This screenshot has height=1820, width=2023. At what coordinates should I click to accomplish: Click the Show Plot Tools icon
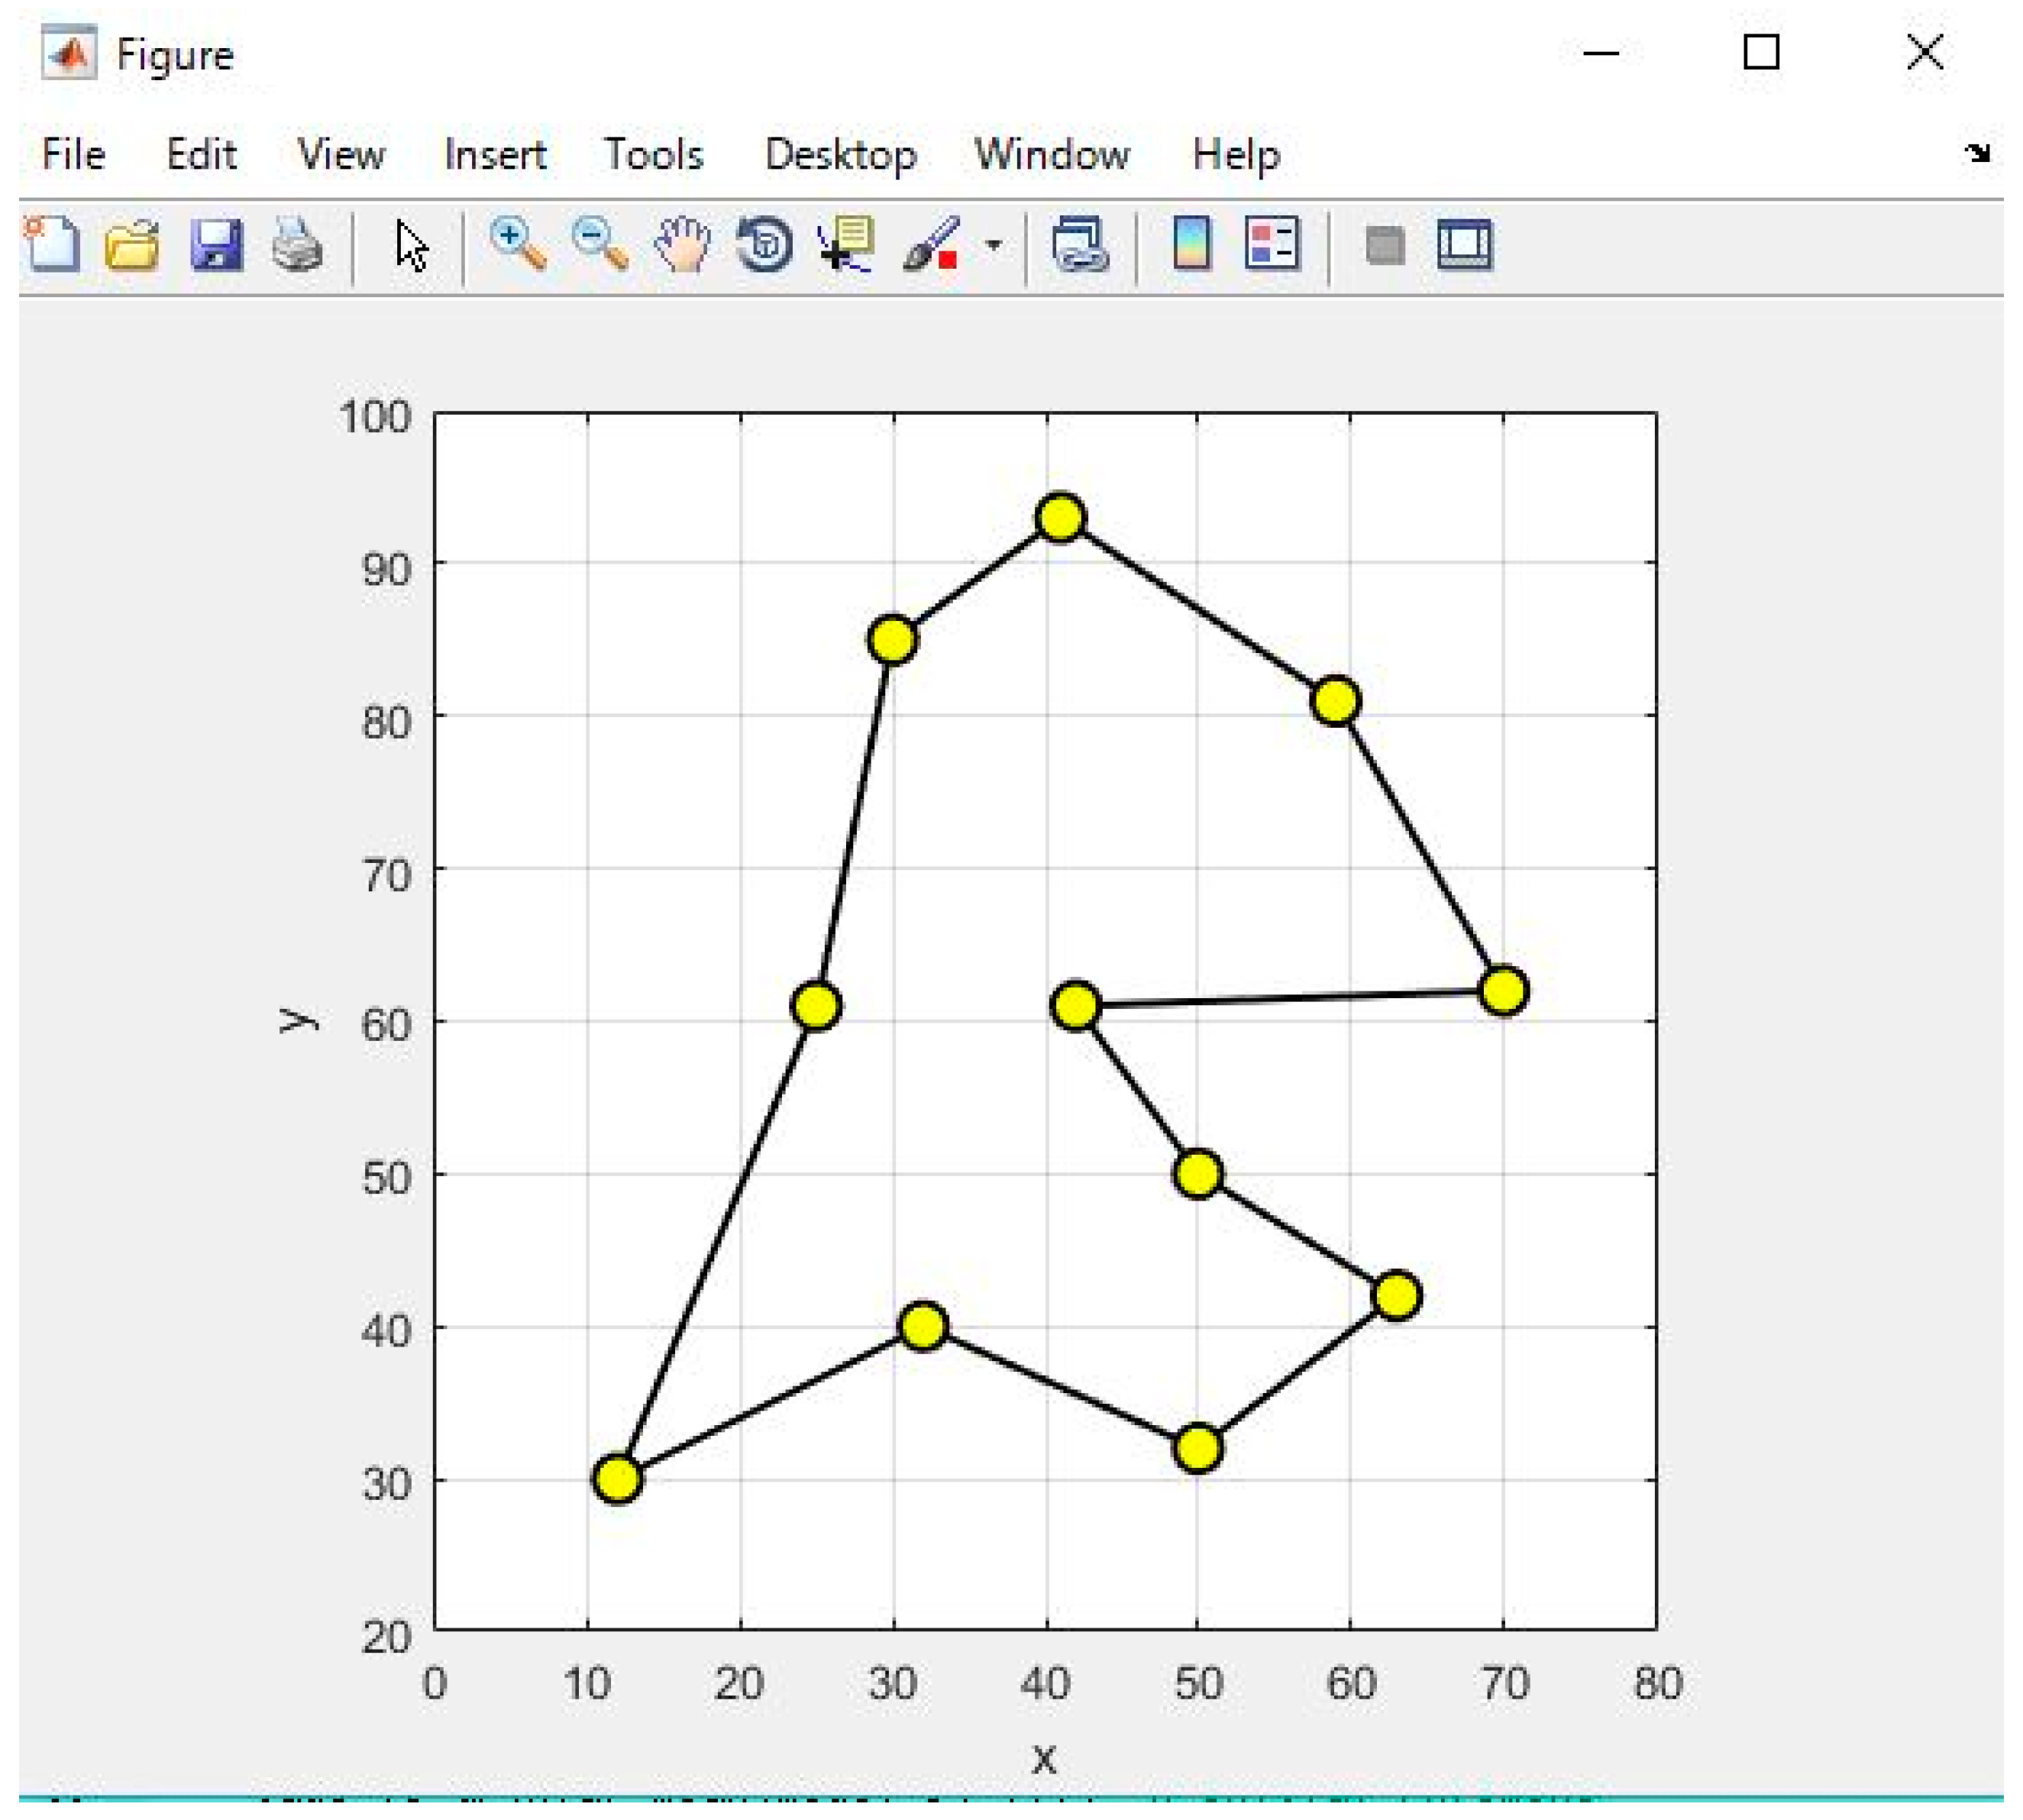click(1465, 244)
